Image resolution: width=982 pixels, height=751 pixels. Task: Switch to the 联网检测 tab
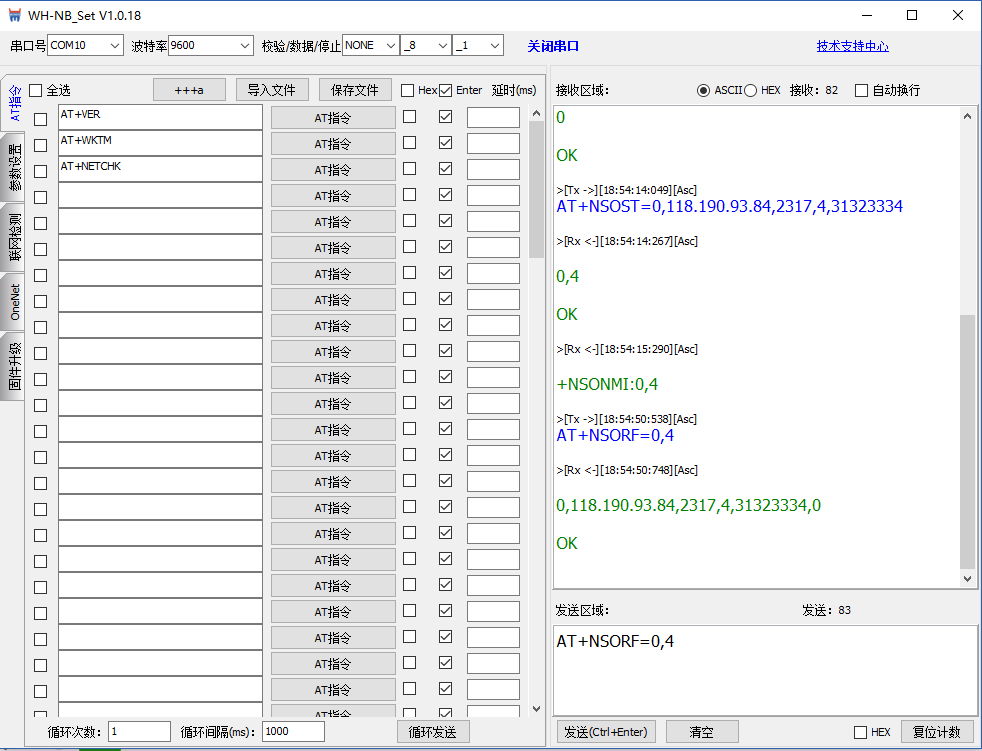tap(14, 237)
